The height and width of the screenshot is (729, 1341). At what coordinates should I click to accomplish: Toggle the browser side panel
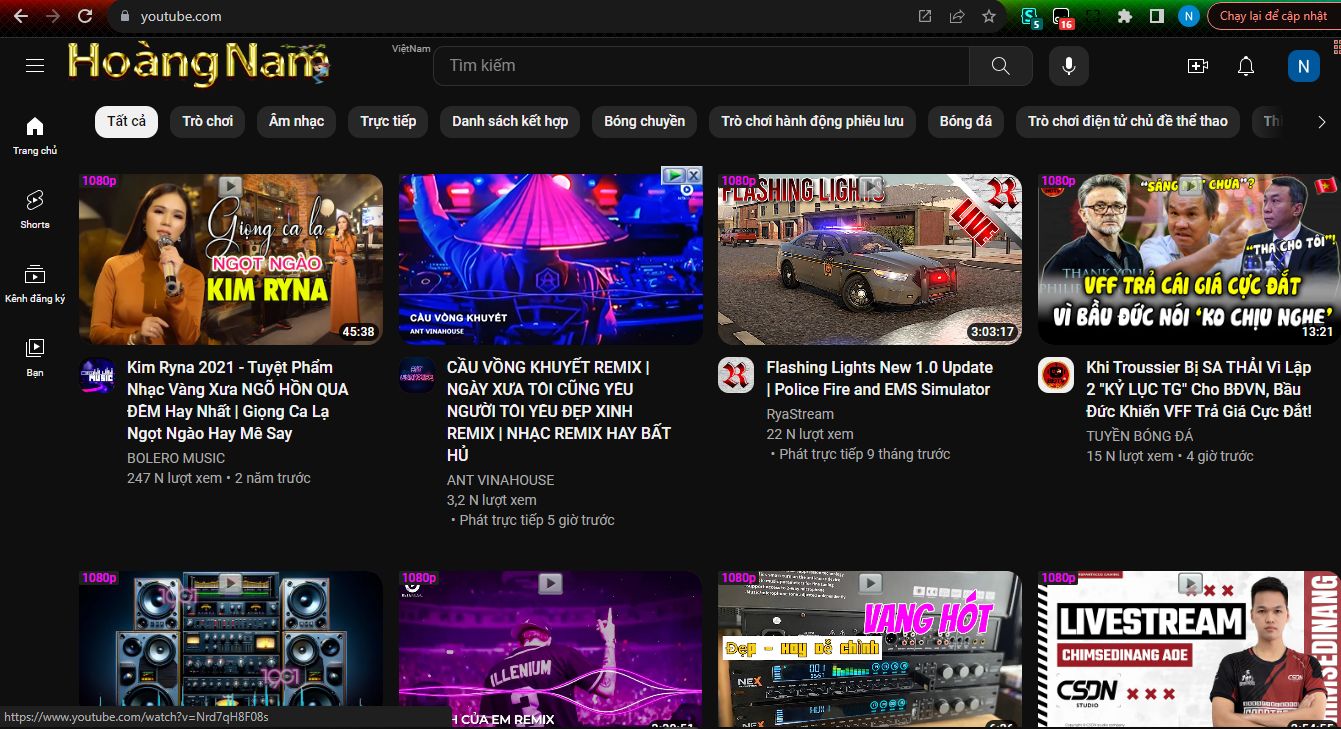click(1157, 16)
